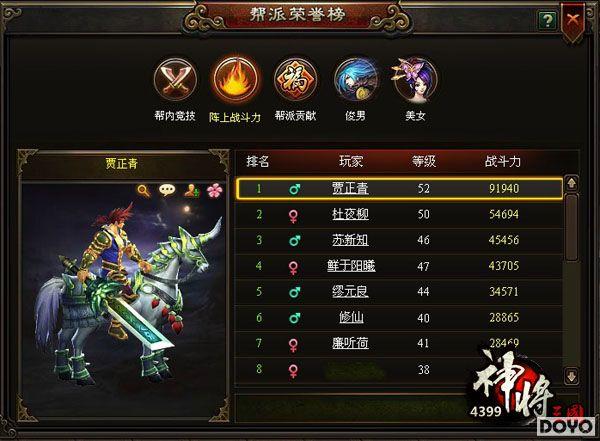Click the ranking list scrollbar thumb
This screenshot has width=600, height=441.
pos(571,228)
